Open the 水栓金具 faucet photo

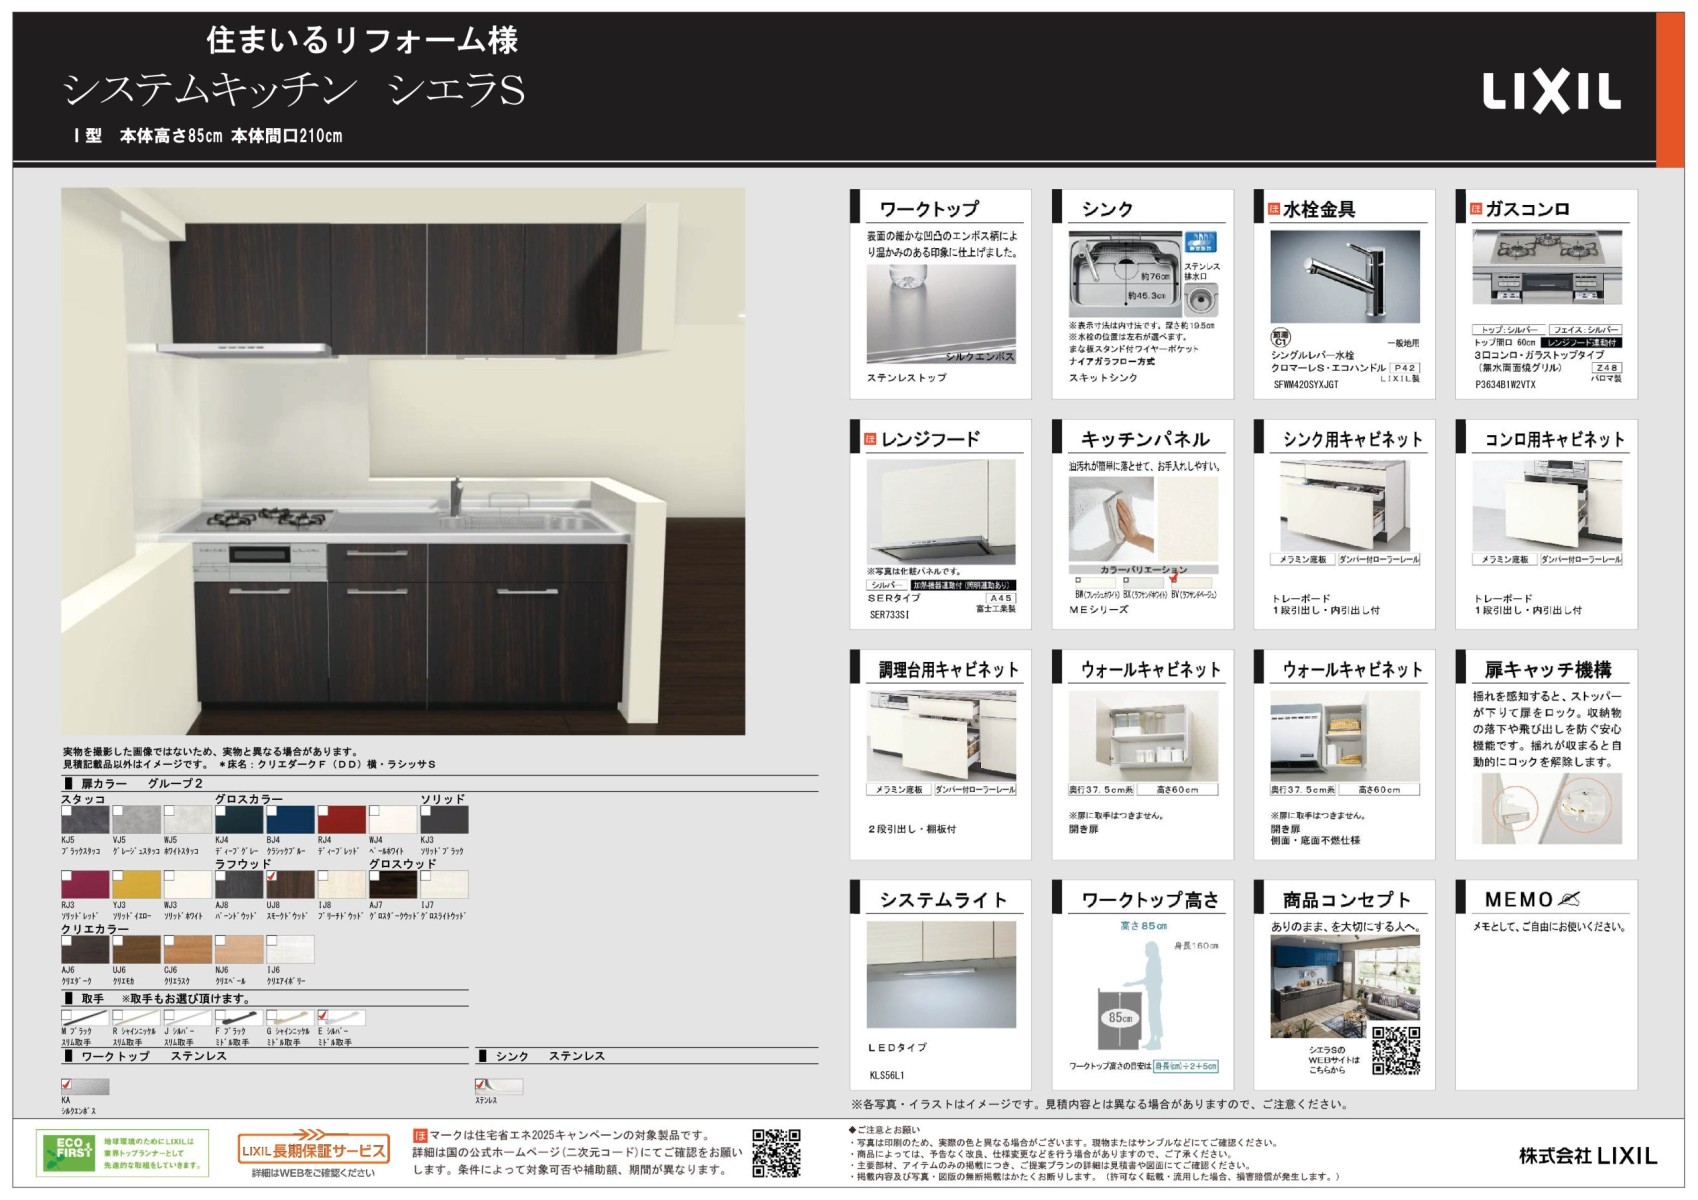[x=1345, y=277]
